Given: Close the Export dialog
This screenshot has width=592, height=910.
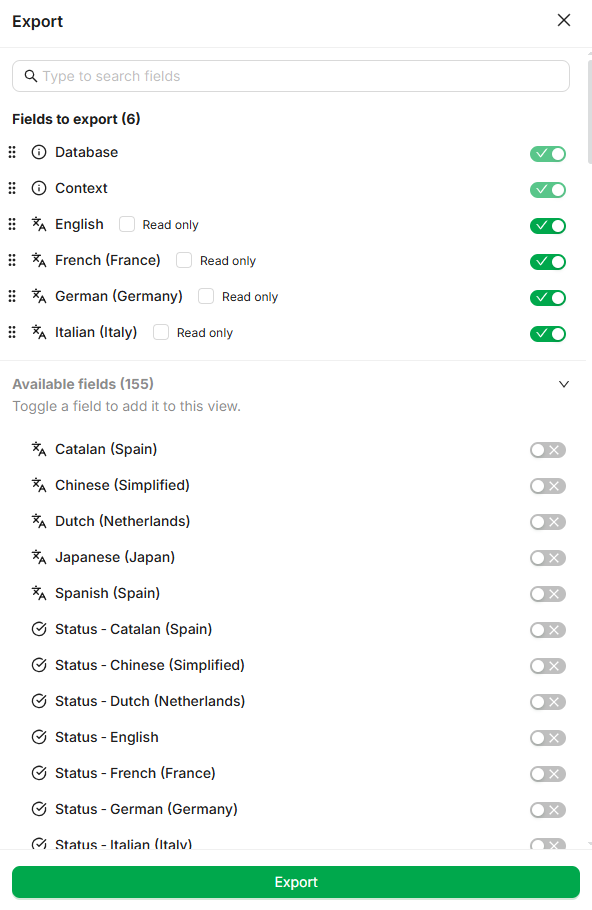Looking at the screenshot, I should tap(564, 20).
